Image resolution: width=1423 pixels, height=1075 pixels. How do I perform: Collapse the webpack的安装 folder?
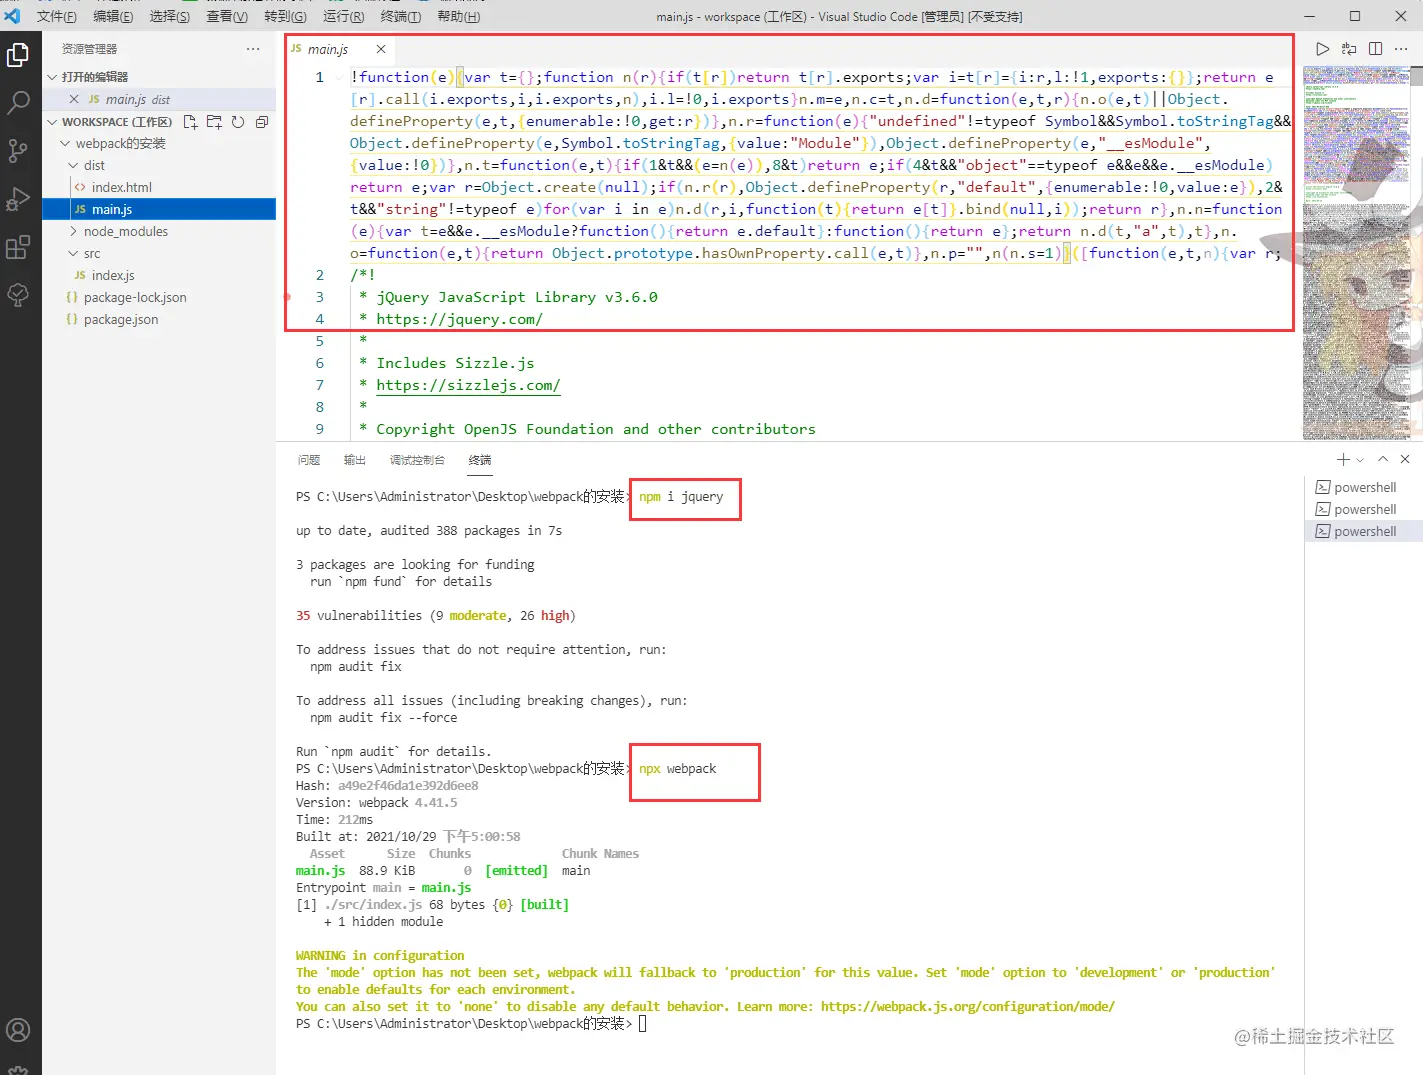pyautogui.click(x=159, y=143)
